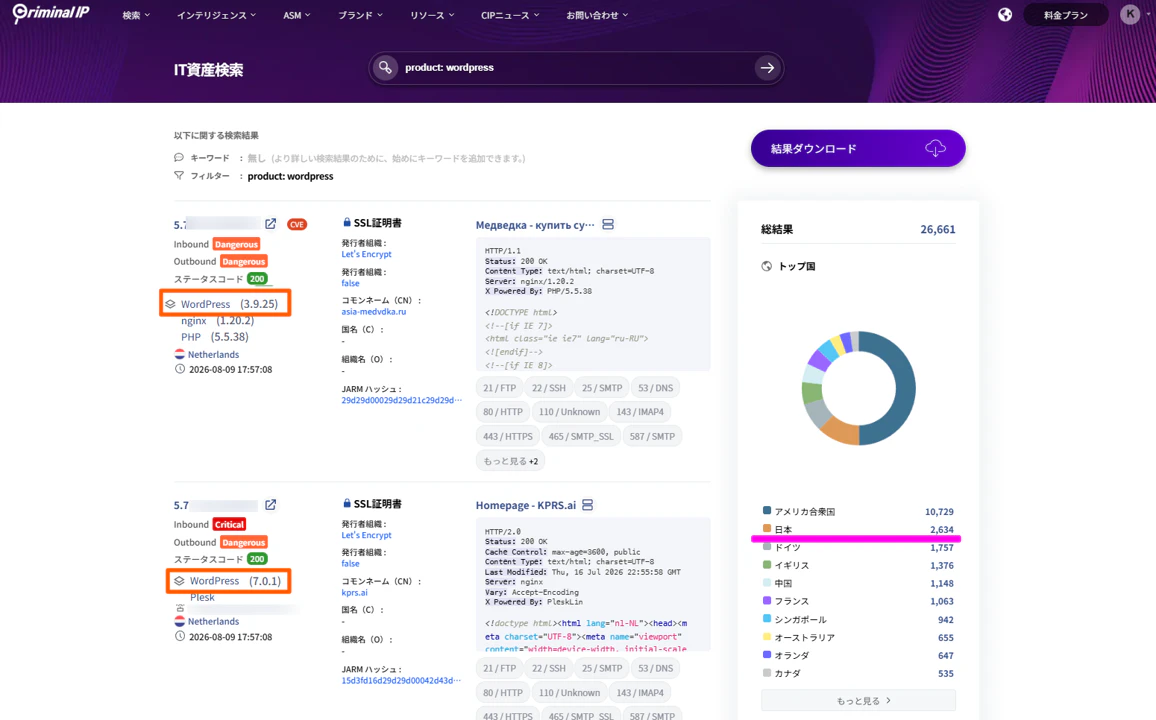Click 'PHP (5.5.38)' text
1156x720 pixels.
click(215, 337)
